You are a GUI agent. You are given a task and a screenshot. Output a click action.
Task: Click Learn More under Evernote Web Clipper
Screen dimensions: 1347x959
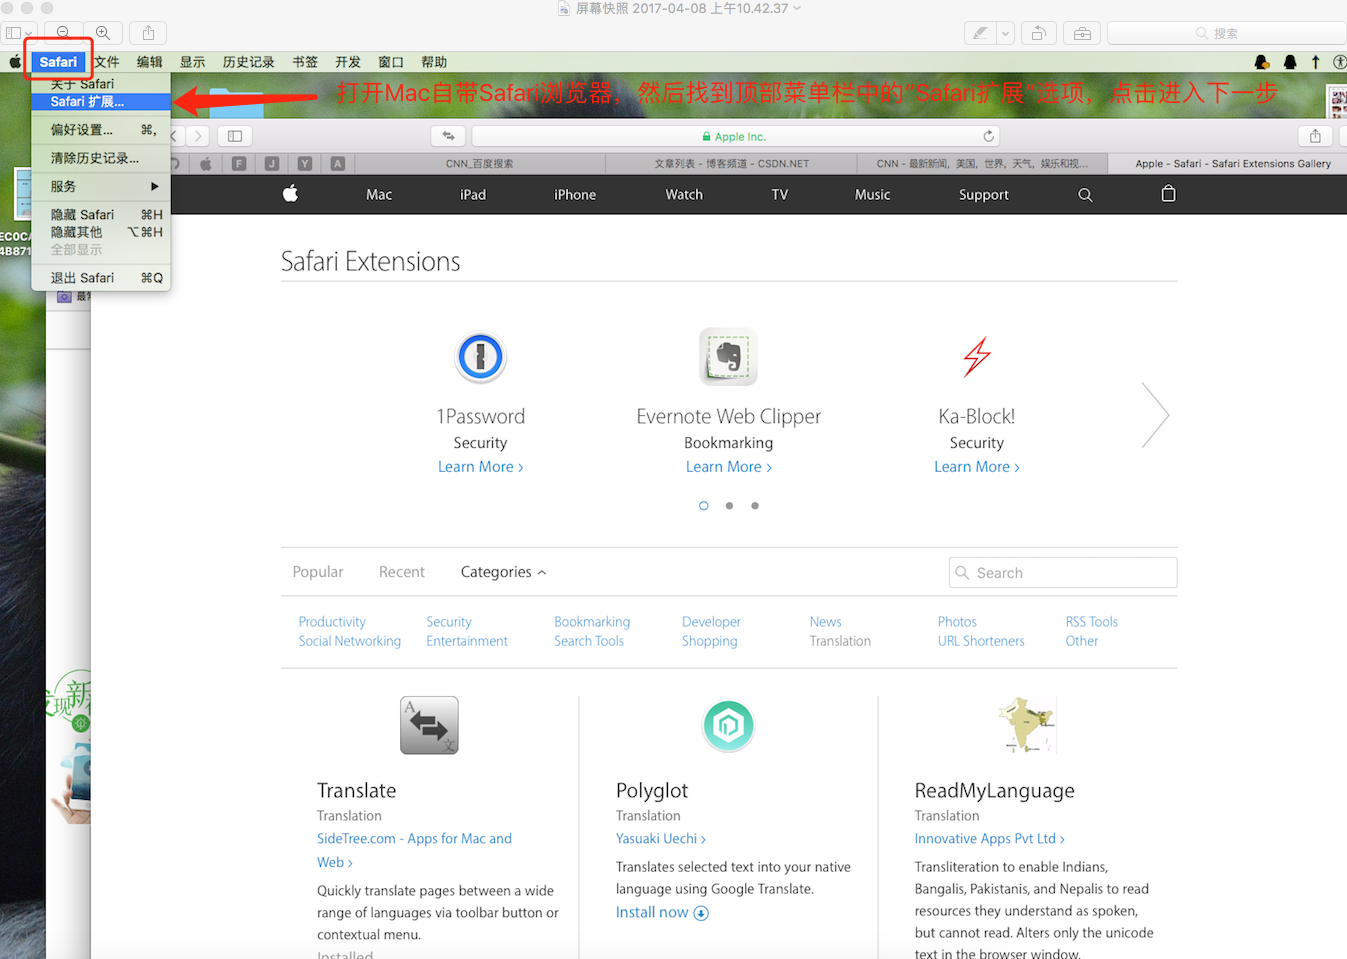click(x=728, y=467)
